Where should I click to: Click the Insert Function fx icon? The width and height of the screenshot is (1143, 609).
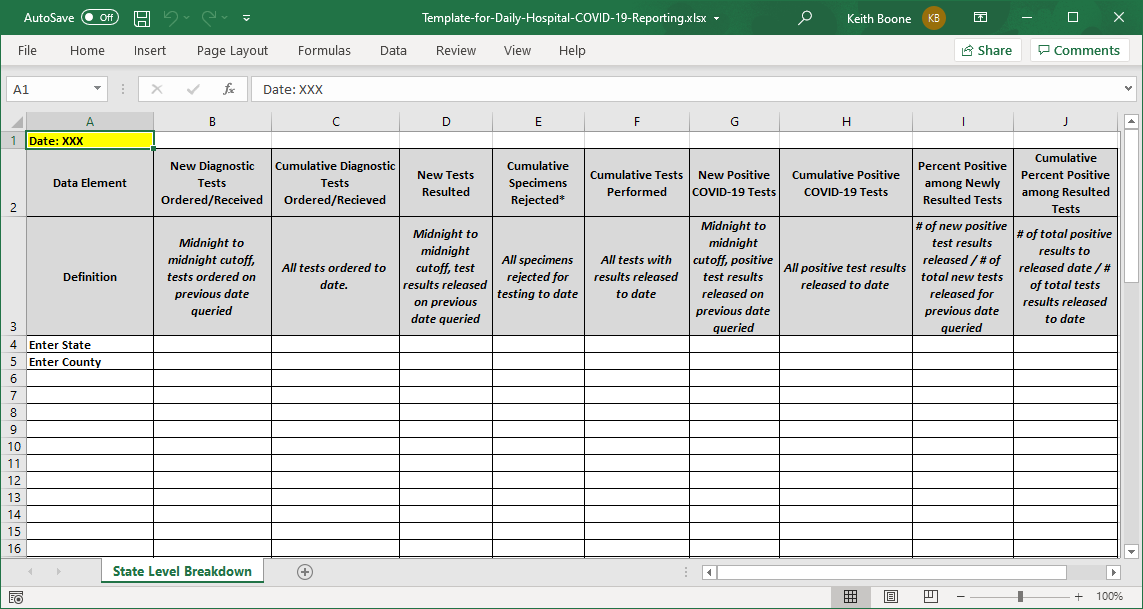[229, 89]
